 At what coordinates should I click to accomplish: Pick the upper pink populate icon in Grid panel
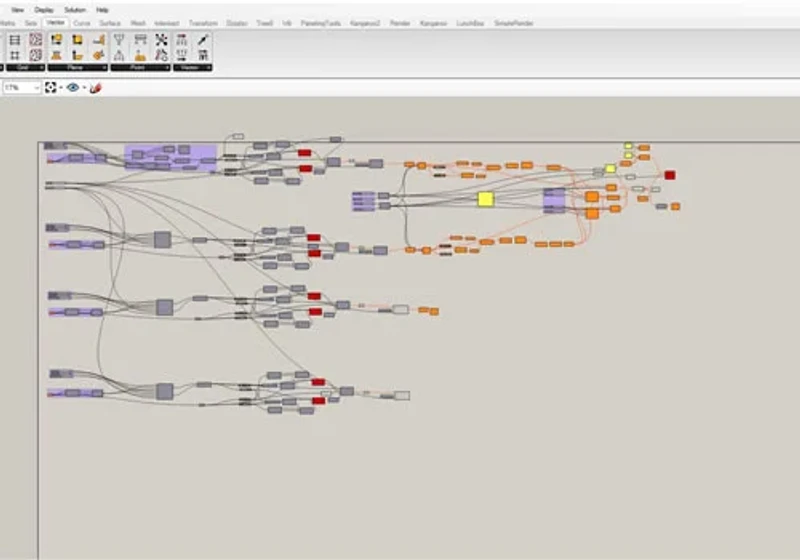pyautogui.click(x=35, y=40)
